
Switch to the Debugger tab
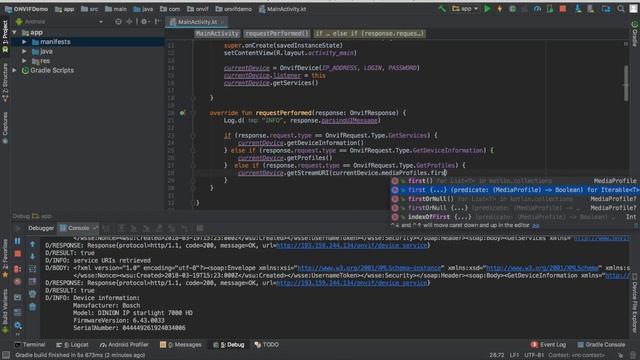coord(41,228)
